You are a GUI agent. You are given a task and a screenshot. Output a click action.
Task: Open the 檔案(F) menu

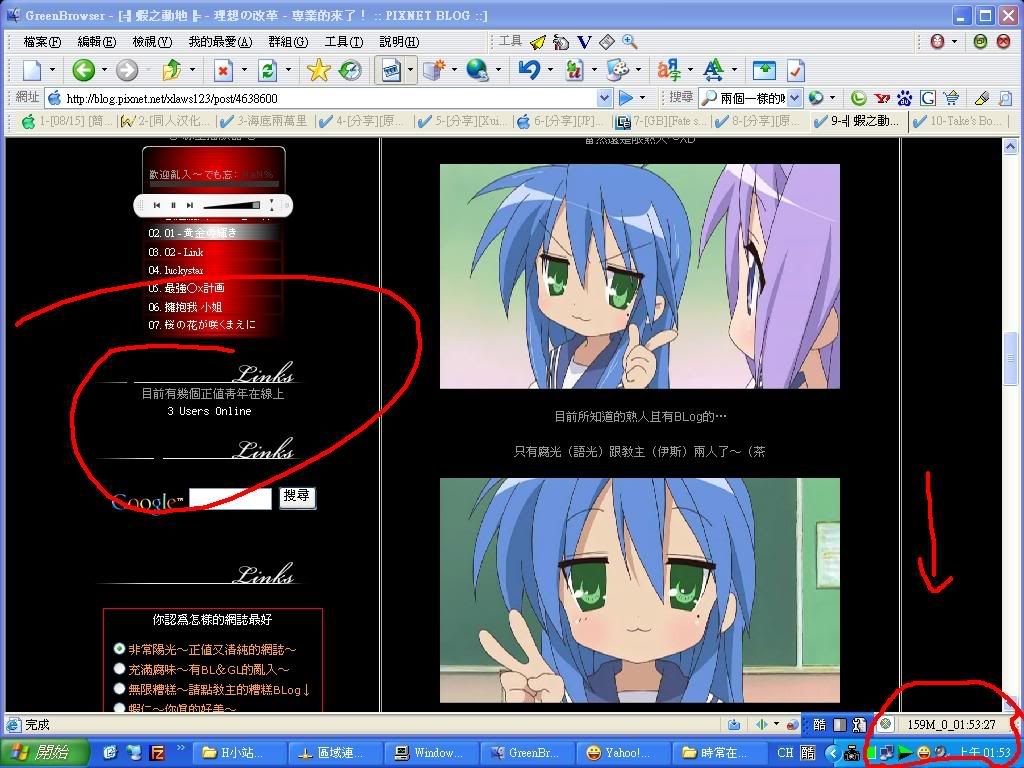[x=42, y=42]
